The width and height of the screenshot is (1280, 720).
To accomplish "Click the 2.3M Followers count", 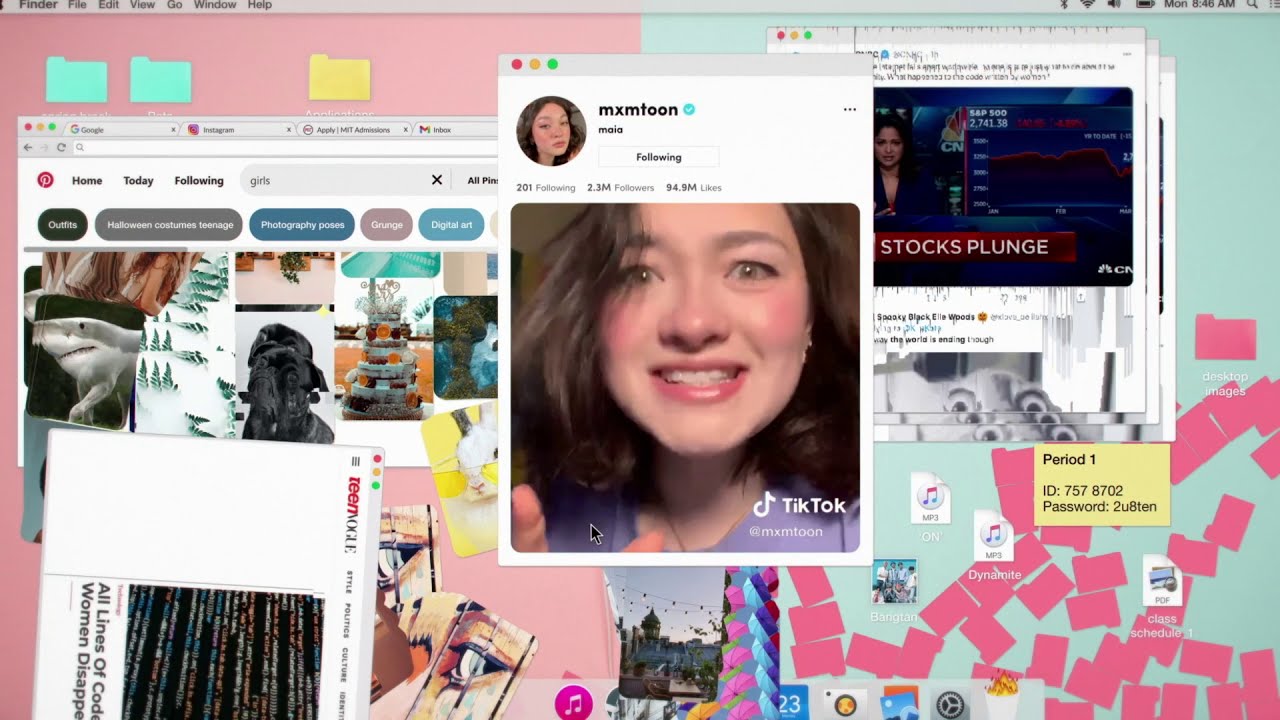I will 620,187.
